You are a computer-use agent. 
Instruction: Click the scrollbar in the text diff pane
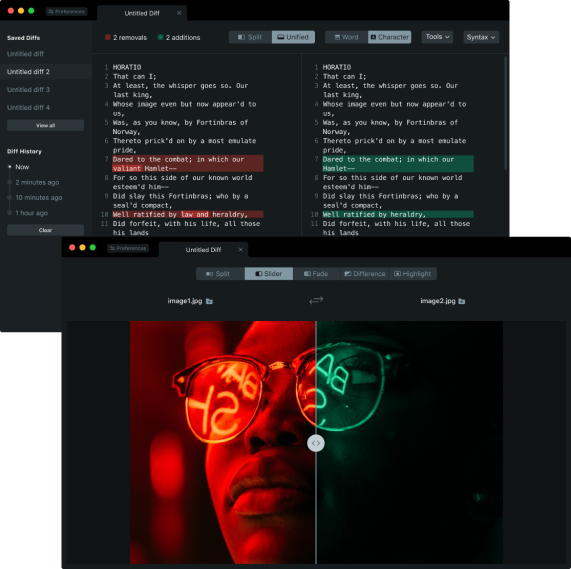pyautogui.click(x=505, y=113)
